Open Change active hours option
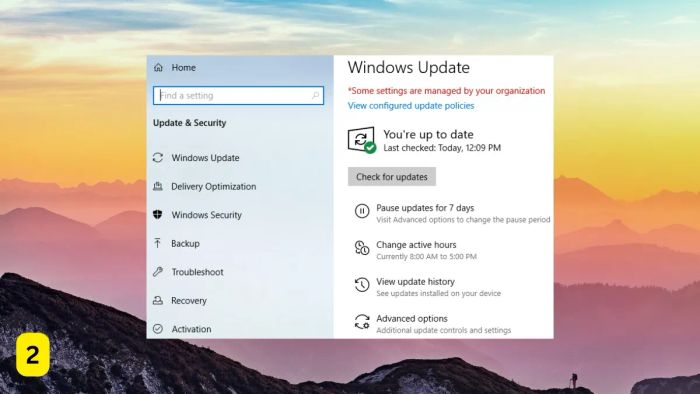 (416, 245)
